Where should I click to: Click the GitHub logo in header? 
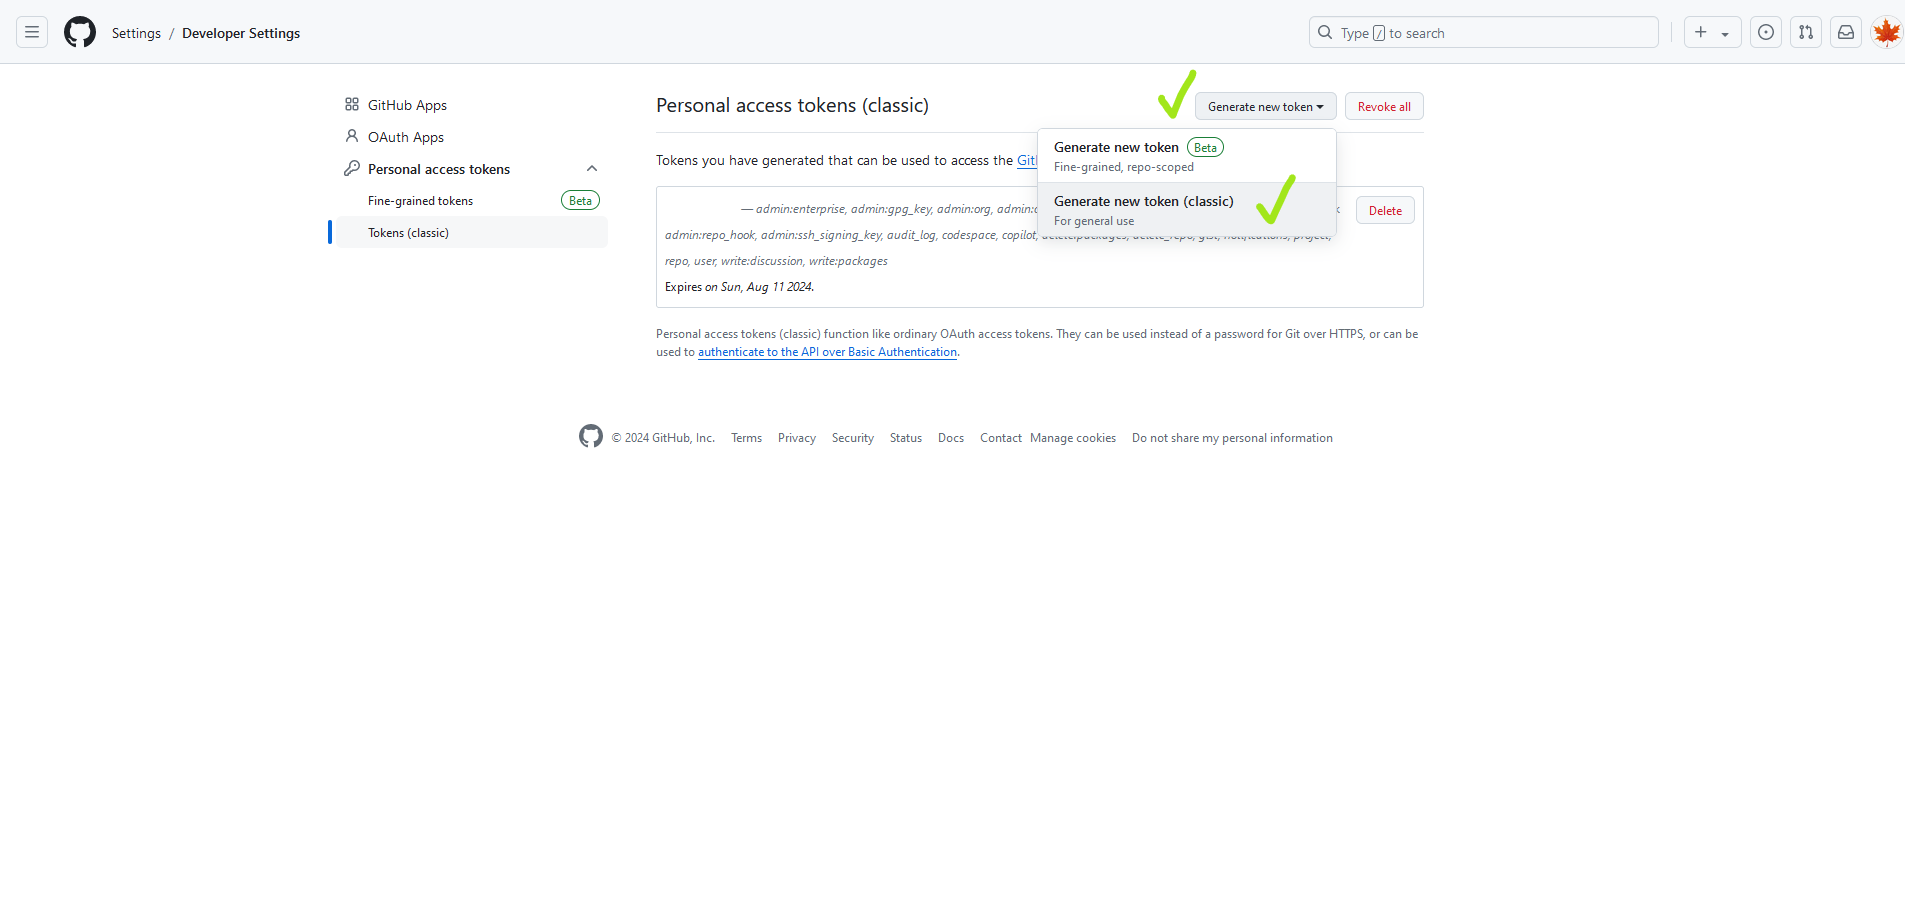pyautogui.click(x=80, y=33)
